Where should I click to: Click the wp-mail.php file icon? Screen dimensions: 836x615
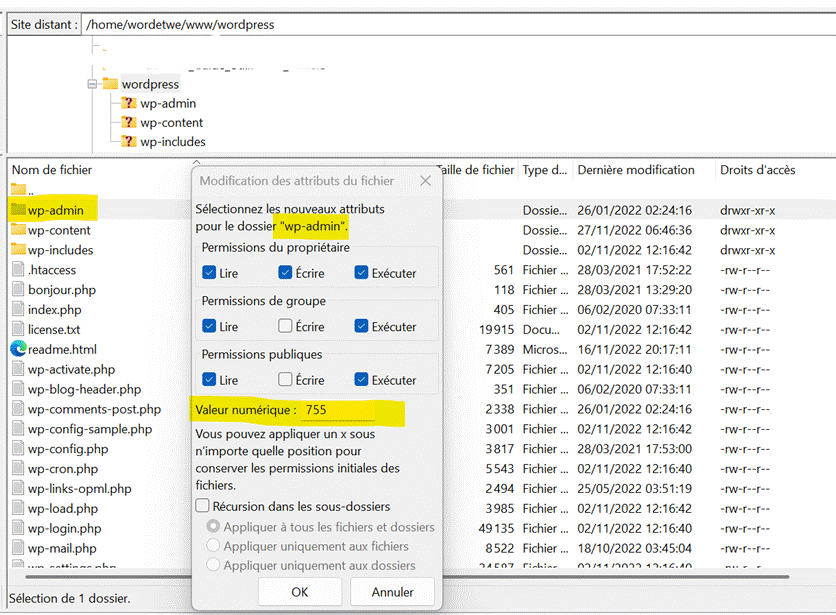18,548
